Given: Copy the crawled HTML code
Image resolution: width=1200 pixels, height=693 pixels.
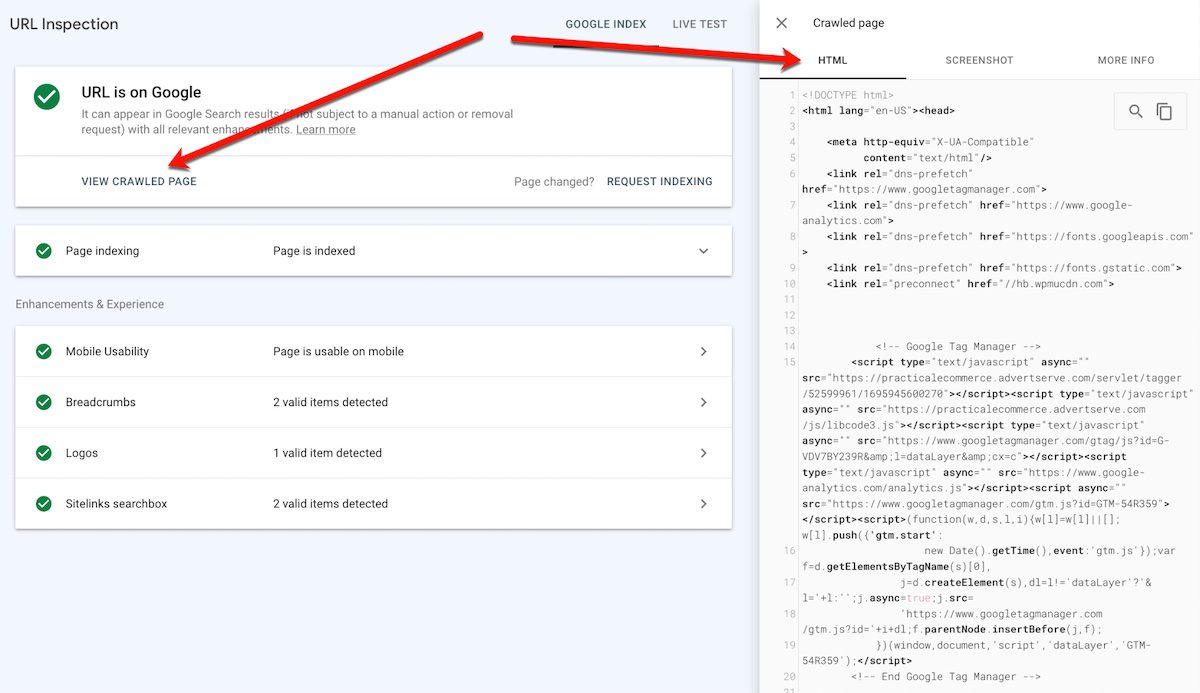Looking at the screenshot, I should point(1164,112).
